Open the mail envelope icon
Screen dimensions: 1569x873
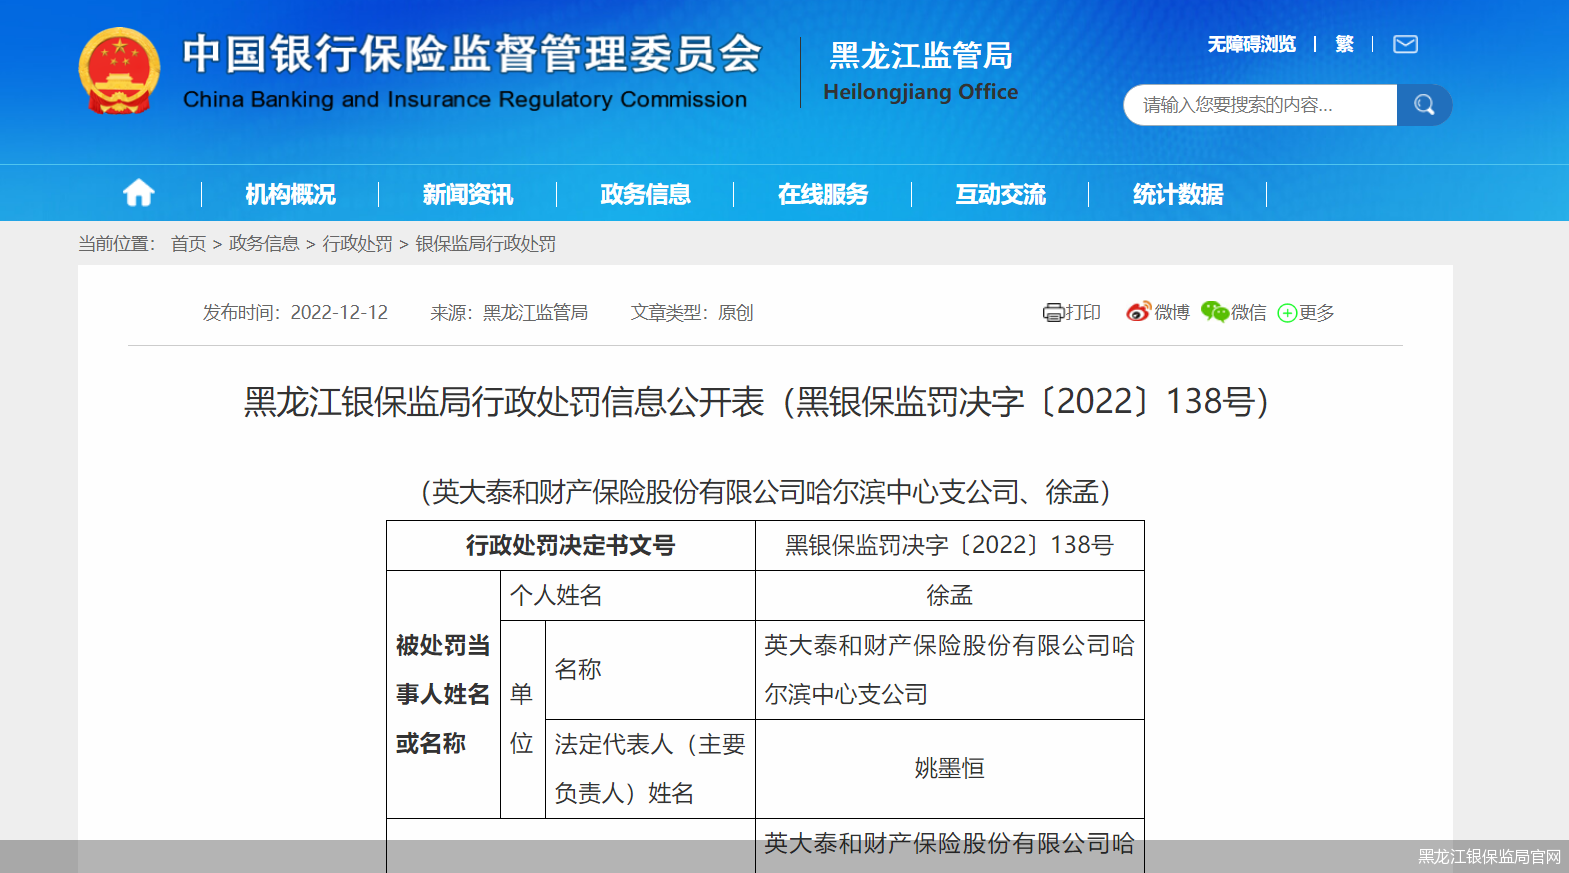point(1405,44)
